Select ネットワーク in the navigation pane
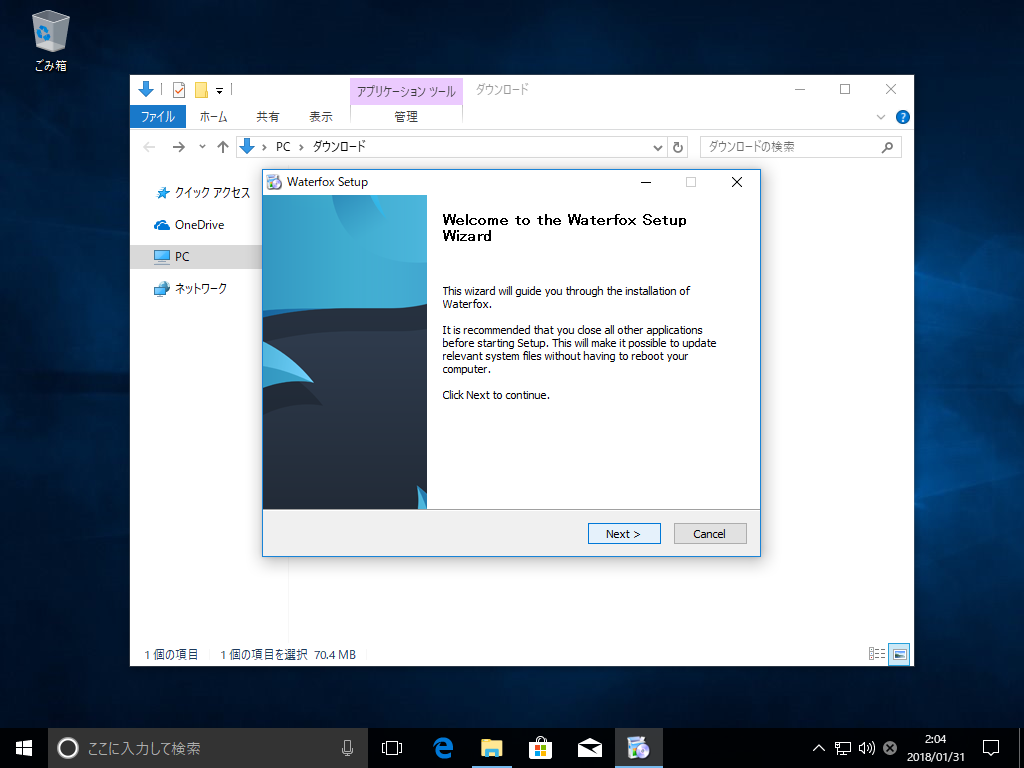 tap(191, 289)
